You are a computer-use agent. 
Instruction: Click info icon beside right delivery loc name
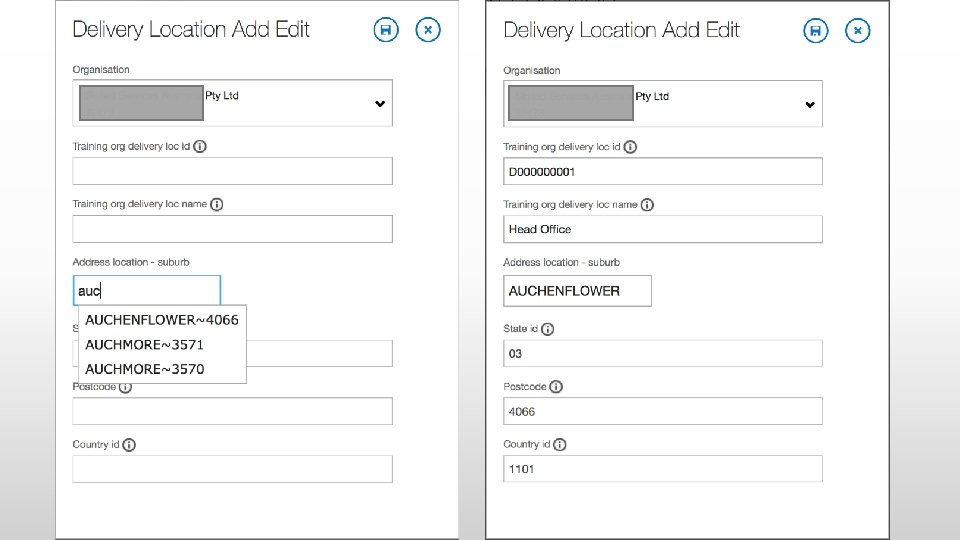point(647,205)
